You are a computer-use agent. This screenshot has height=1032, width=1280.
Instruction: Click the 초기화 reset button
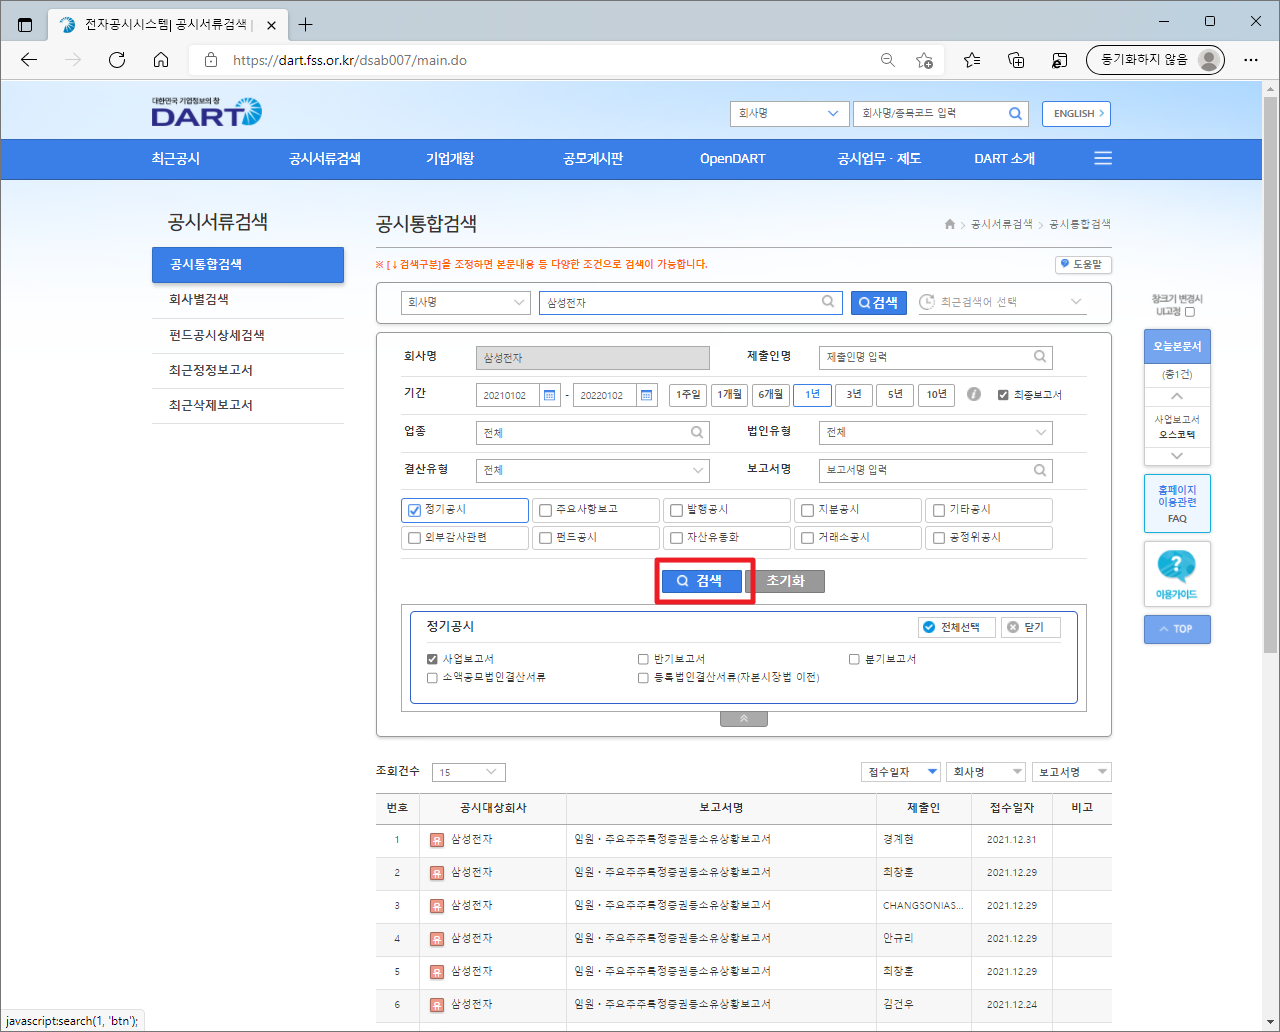[785, 581]
